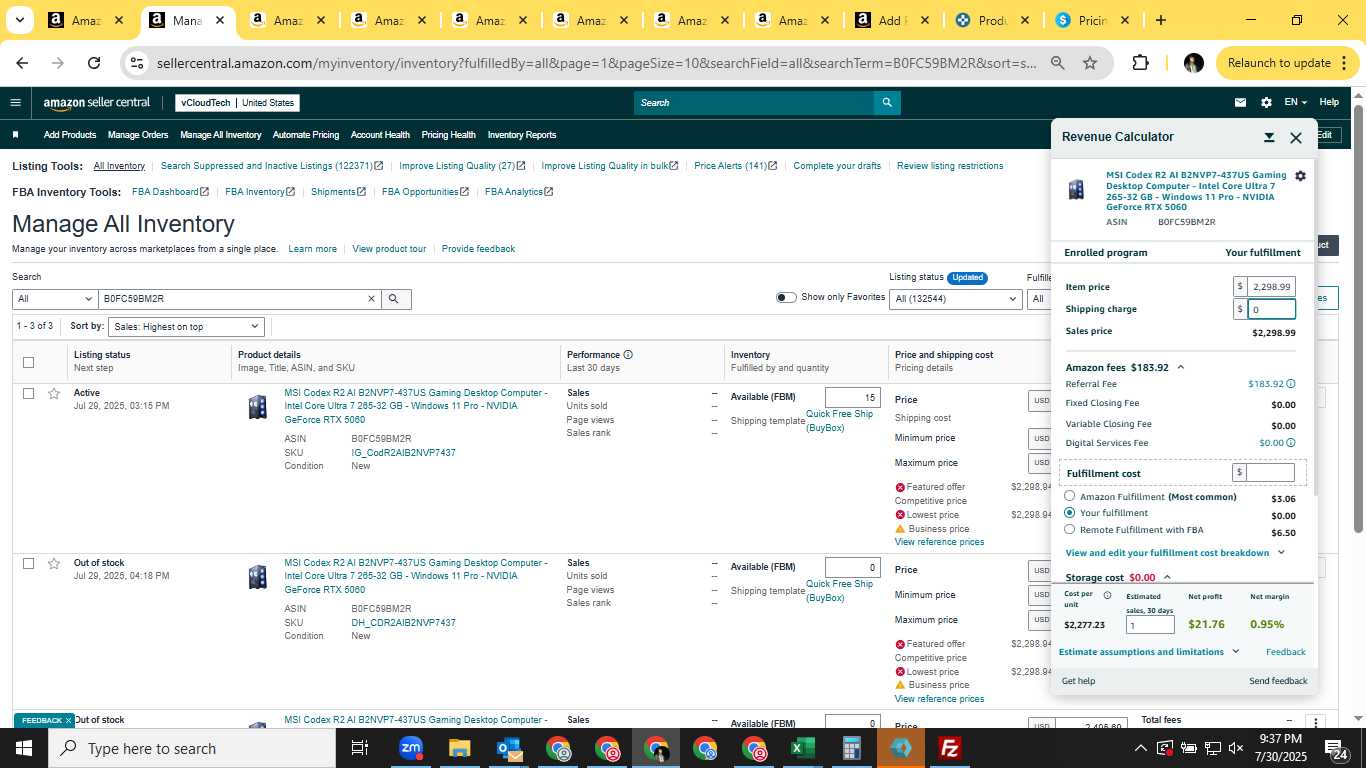Clear the inventory search term
The height and width of the screenshot is (768, 1366).
[371, 298]
